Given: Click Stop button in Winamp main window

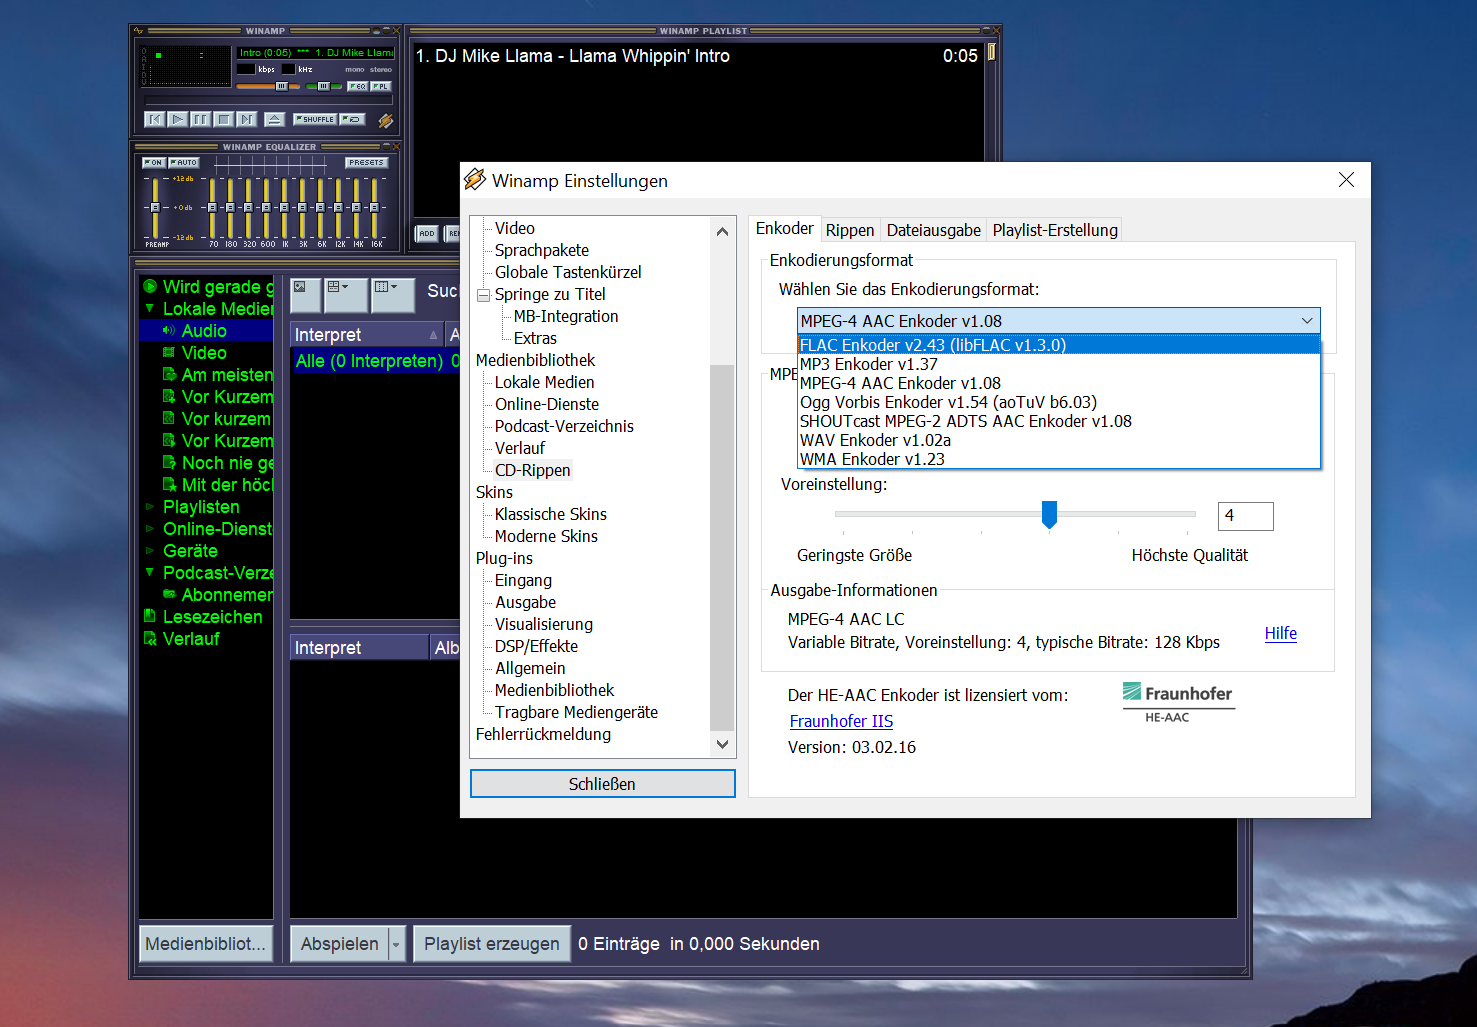Looking at the screenshot, I should 224,119.
